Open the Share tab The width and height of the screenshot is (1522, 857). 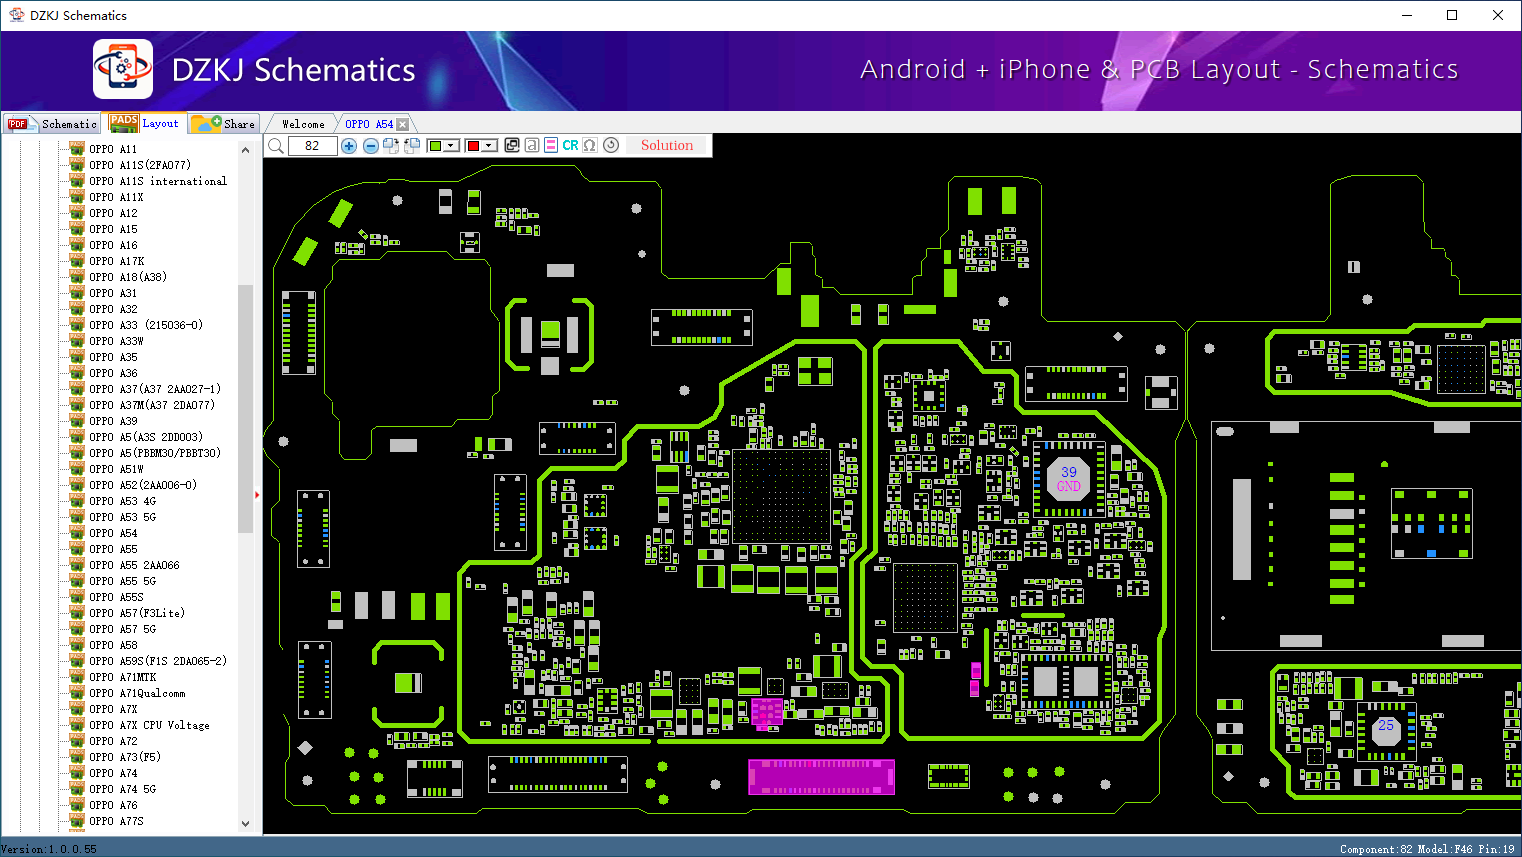[x=224, y=124]
